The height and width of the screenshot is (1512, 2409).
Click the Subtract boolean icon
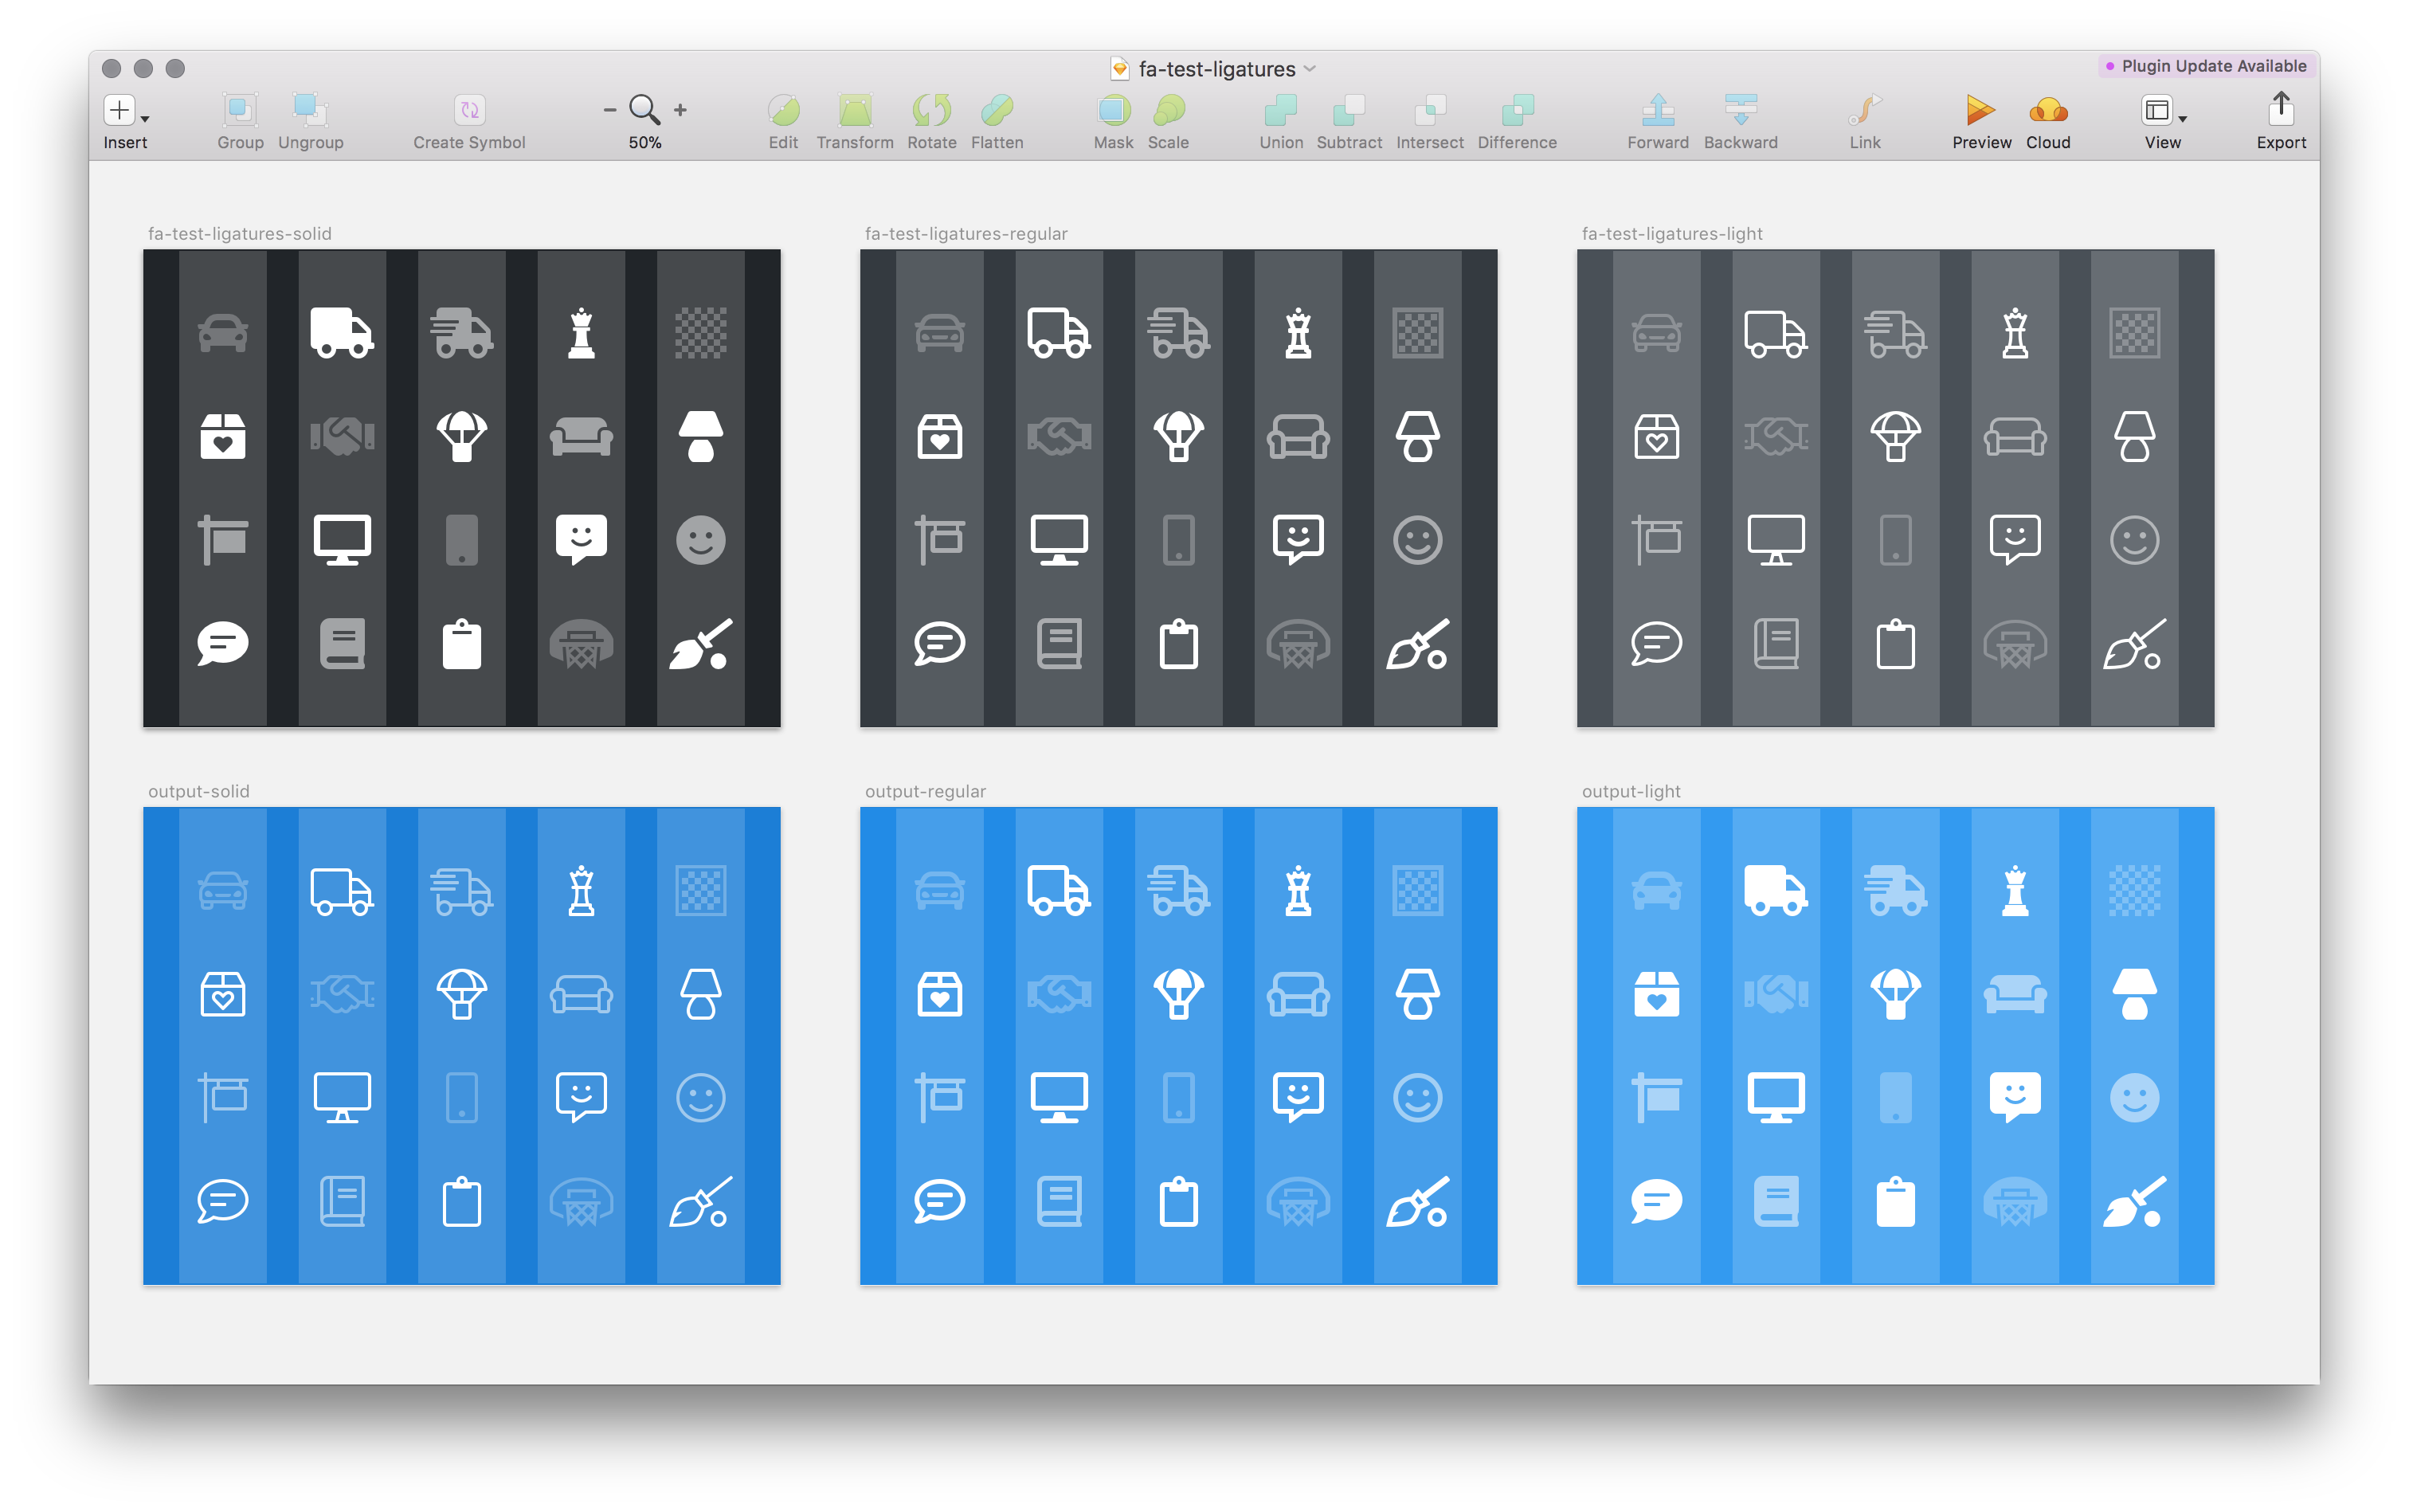[1349, 109]
